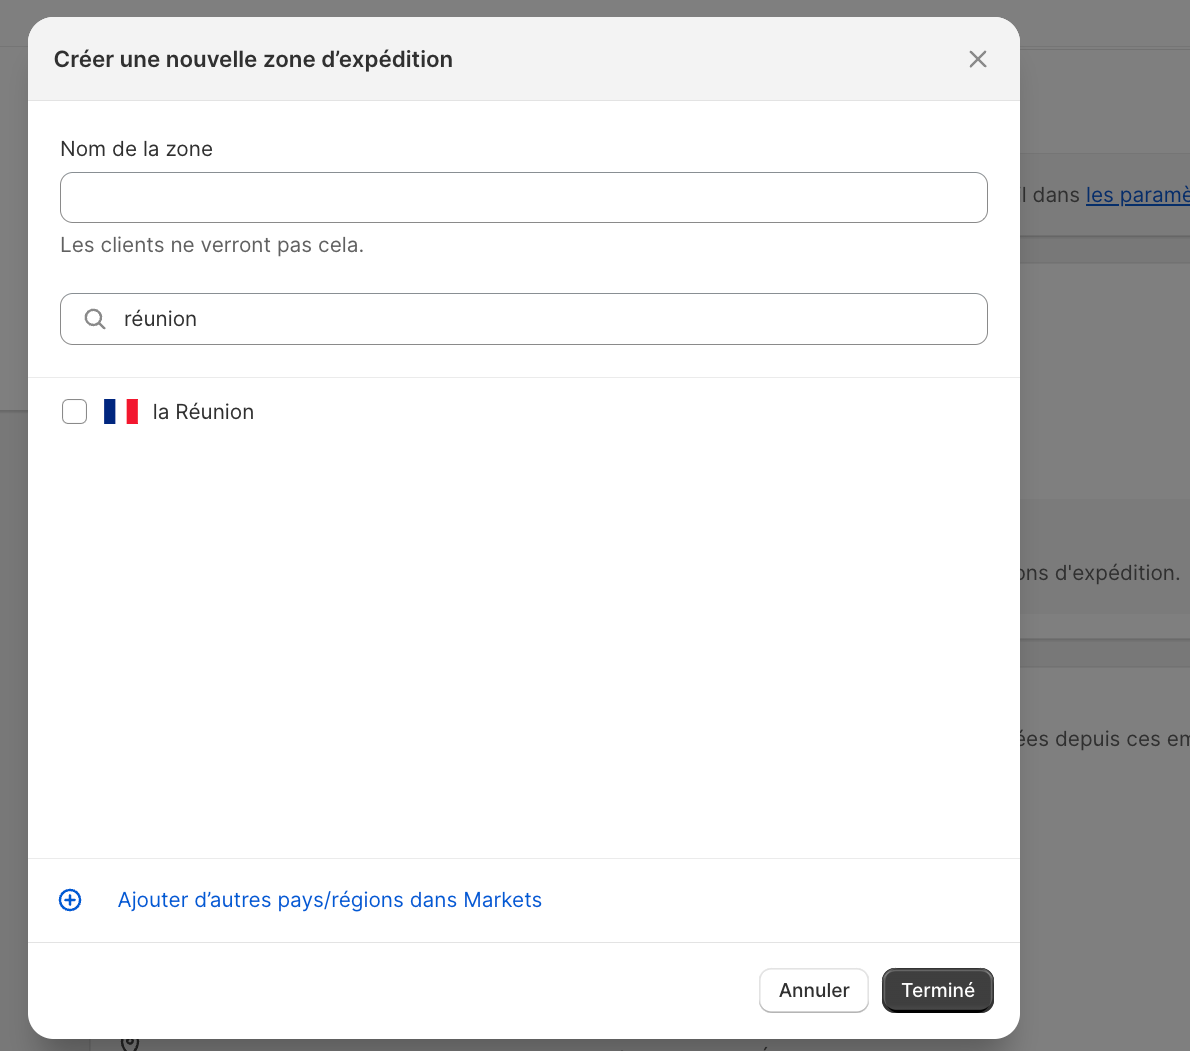The image size is (1190, 1051).
Task: Open "Ajouter d'autres pays/régions dans Markets" link
Action: click(x=329, y=900)
